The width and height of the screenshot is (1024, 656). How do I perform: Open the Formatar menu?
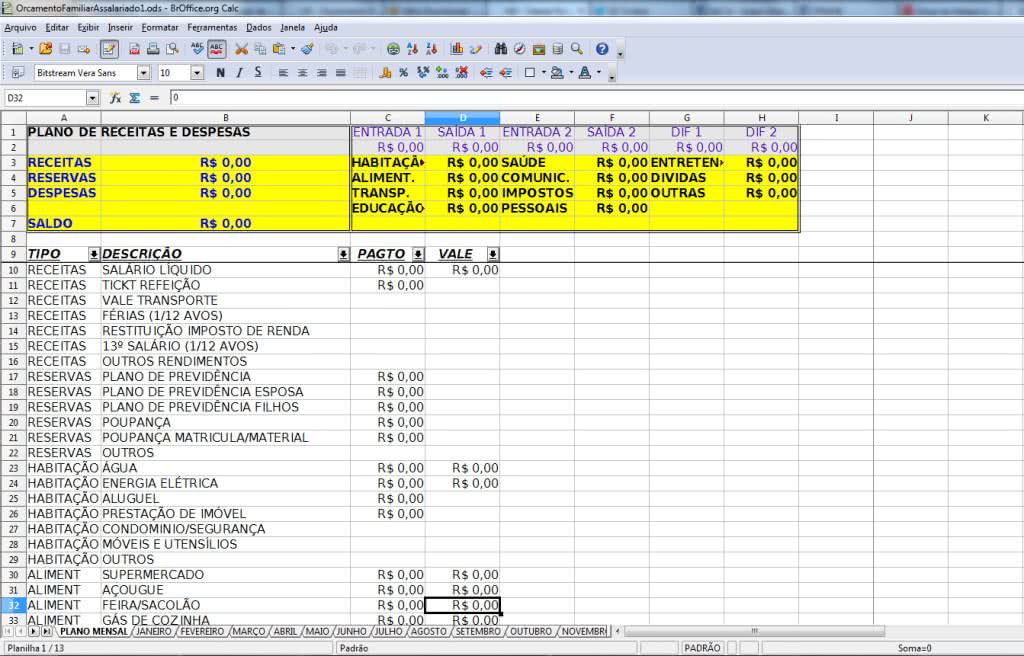(160, 27)
